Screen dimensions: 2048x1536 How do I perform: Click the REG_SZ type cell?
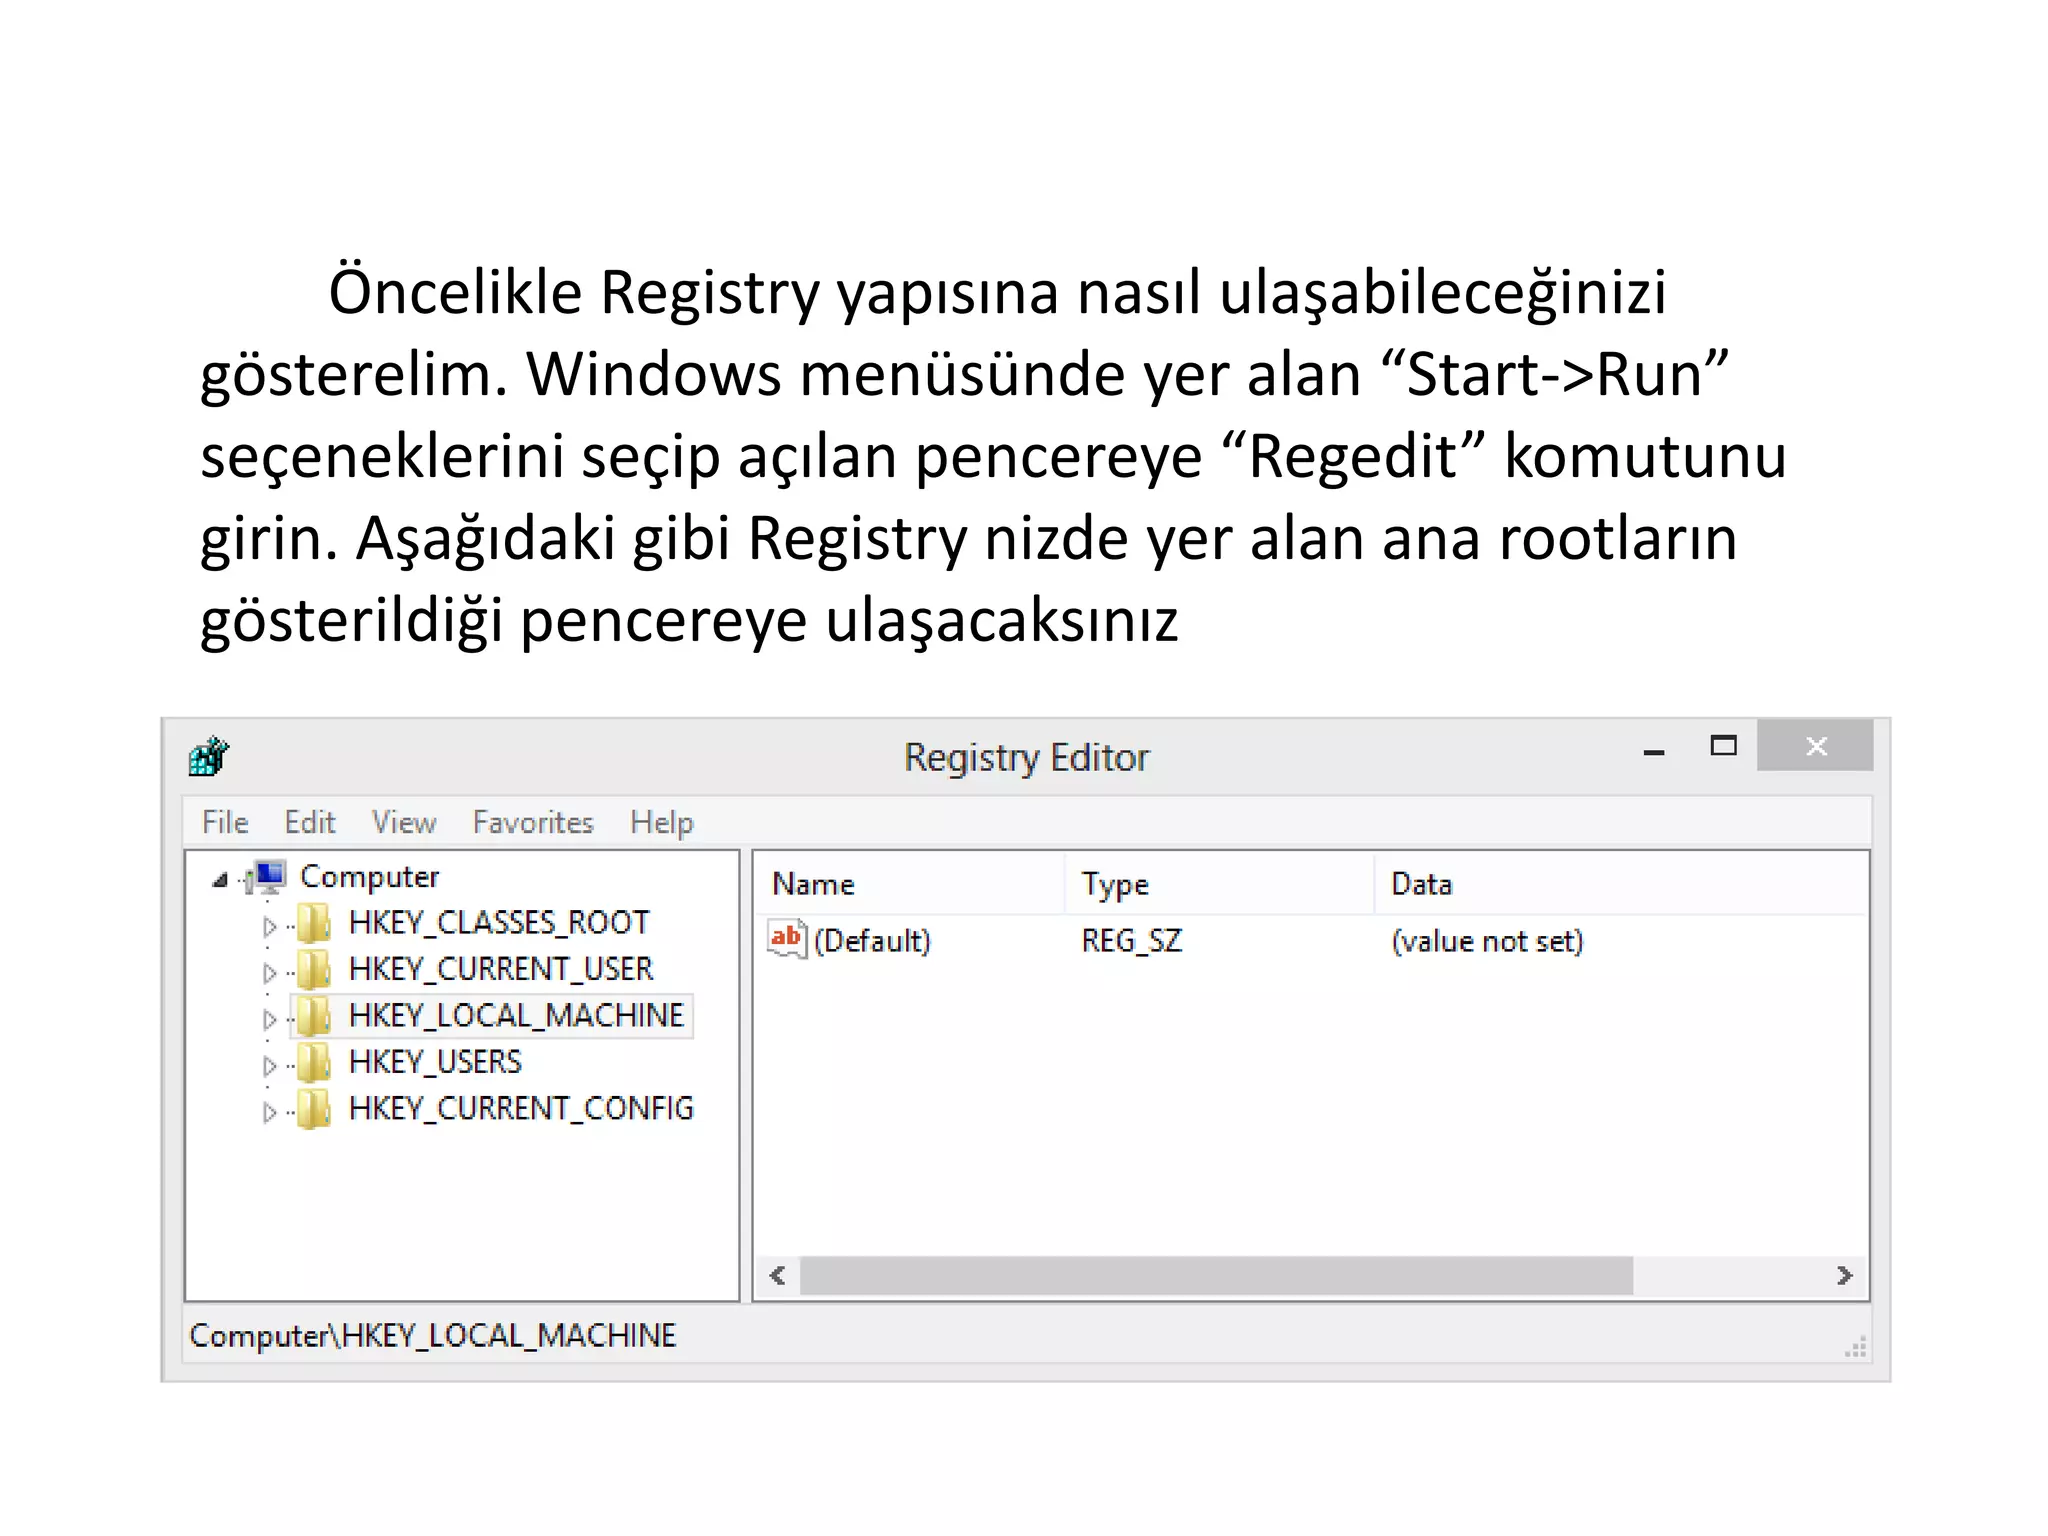(x=1131, y=941)
